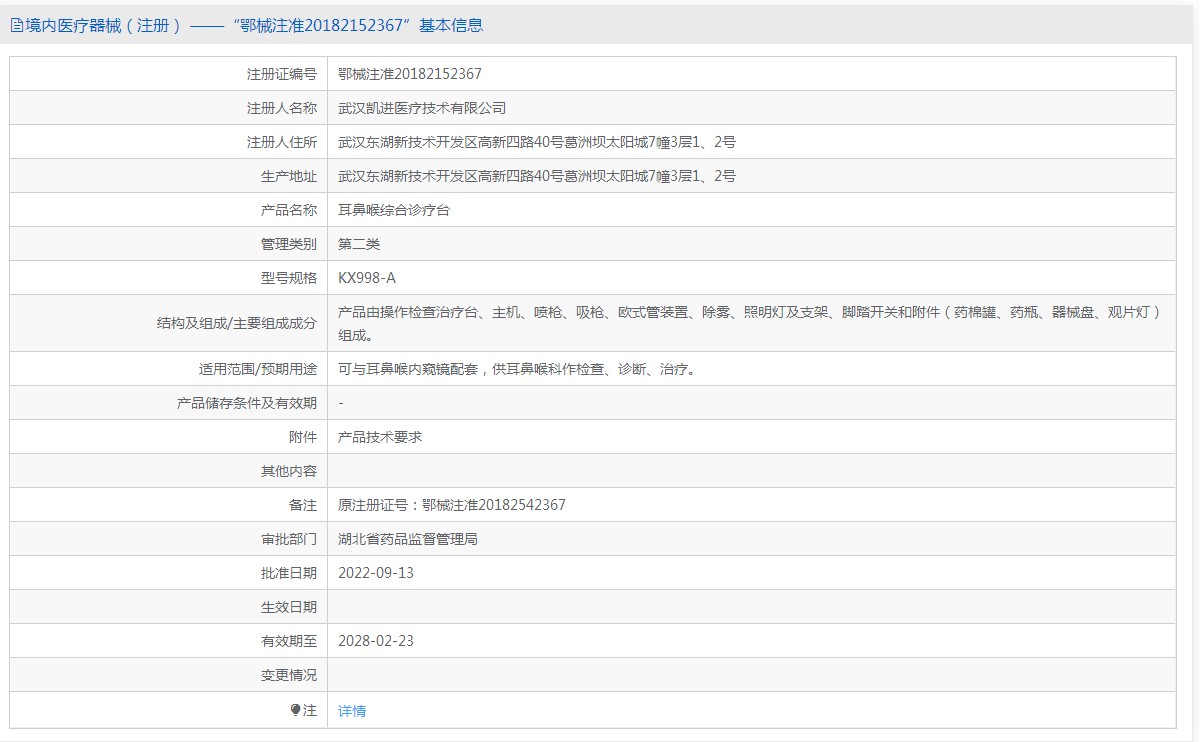Click the 备注 label

(x=303, y=505)
